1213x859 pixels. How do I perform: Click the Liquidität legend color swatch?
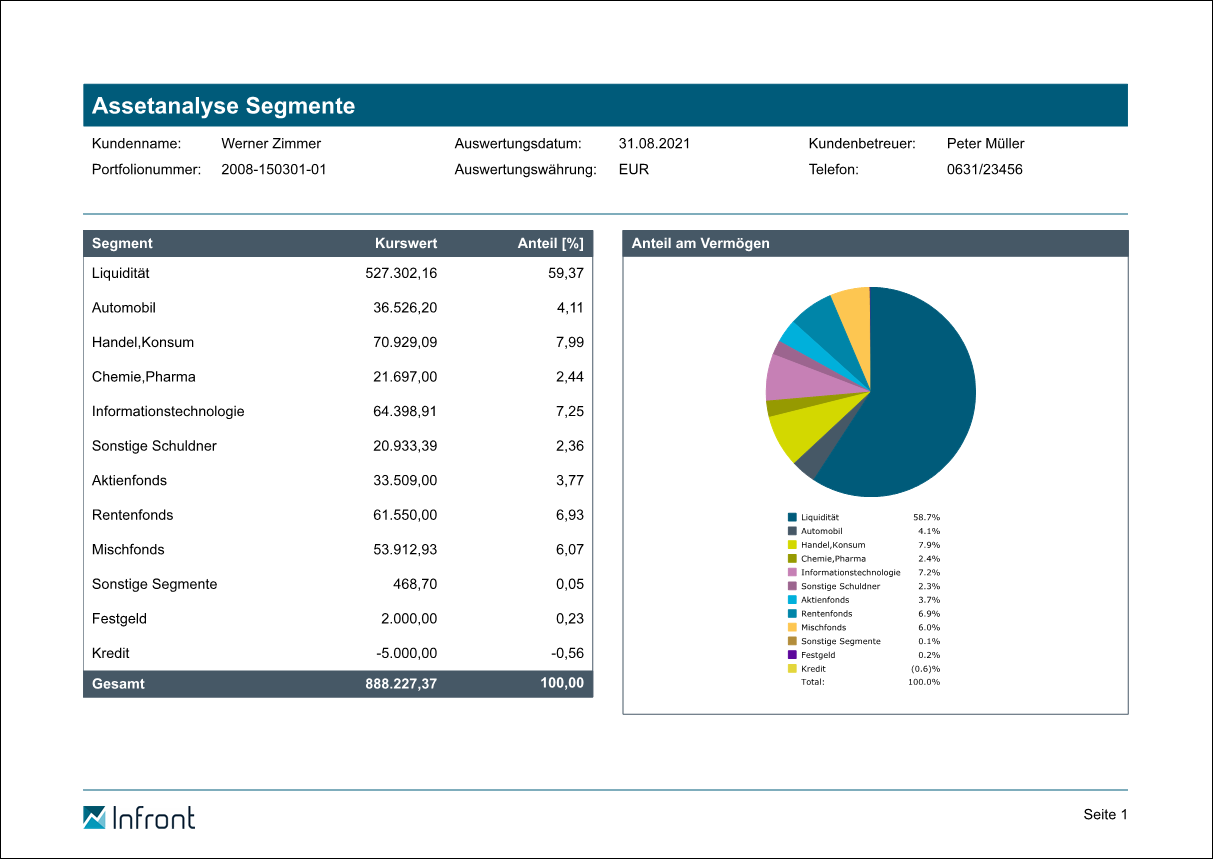pyautogui.click(x=792, y=517)
